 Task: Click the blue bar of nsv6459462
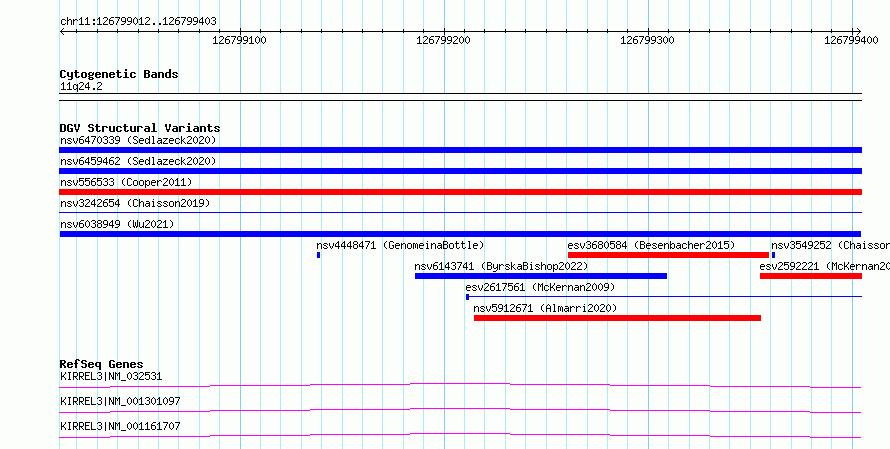(460, 171)
